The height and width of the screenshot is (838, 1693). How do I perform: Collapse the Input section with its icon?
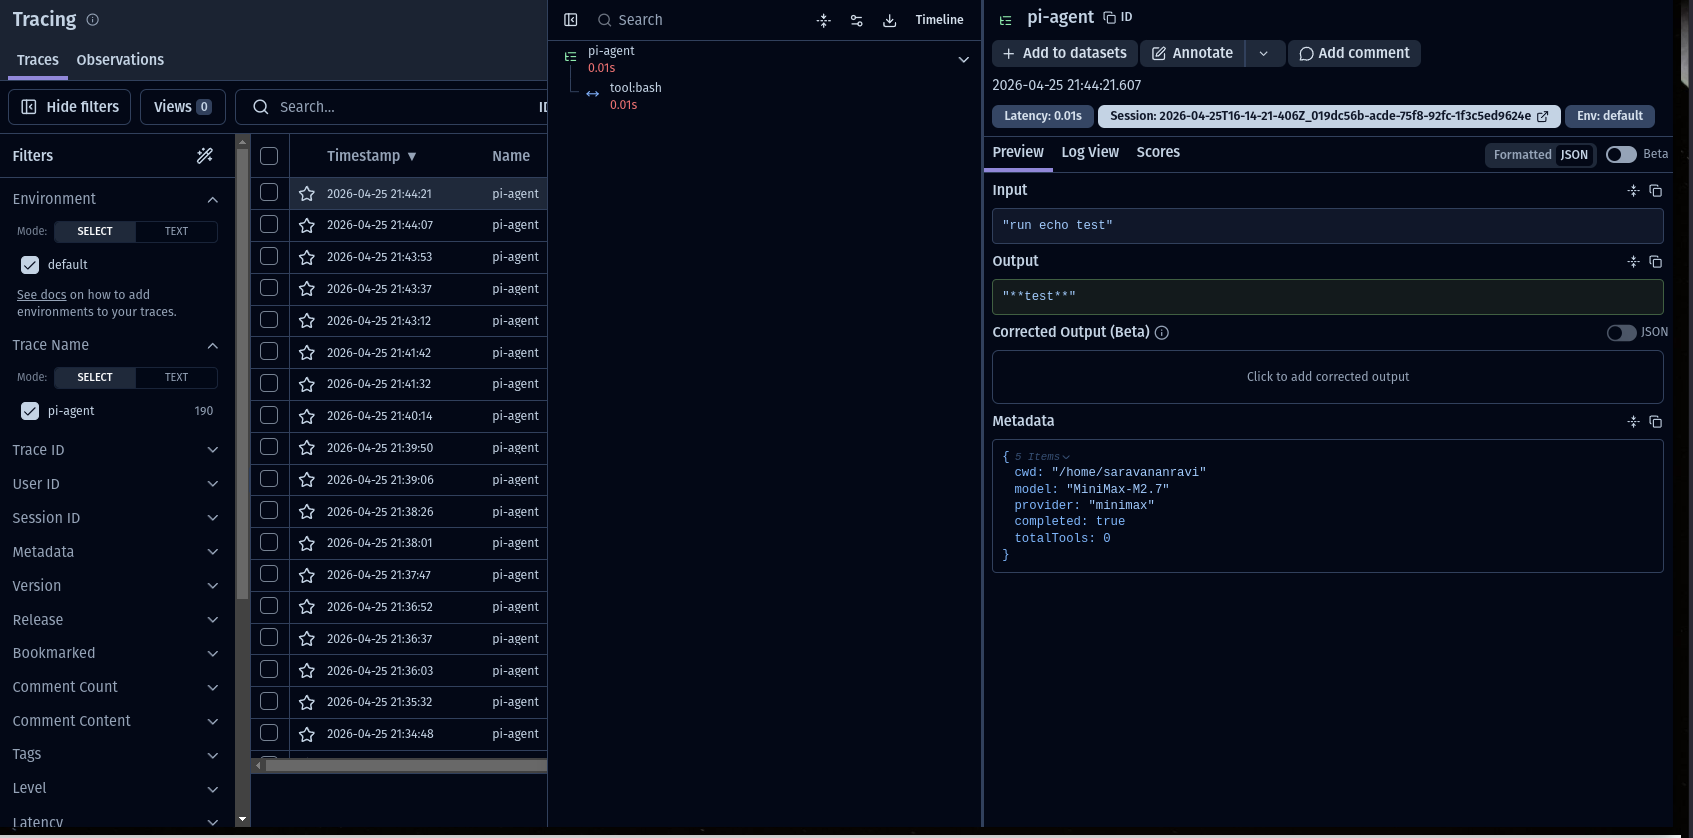[x=1634, y=190]
